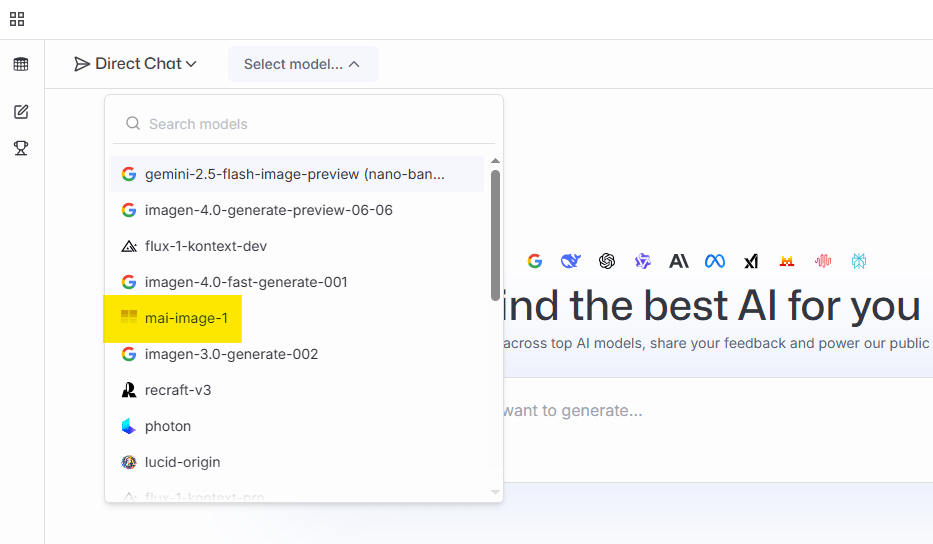This screenshot has width=933, height=544.
Task: Click the sidebar table panel icon
Action: pyautogui.click(x=21, y=64)
